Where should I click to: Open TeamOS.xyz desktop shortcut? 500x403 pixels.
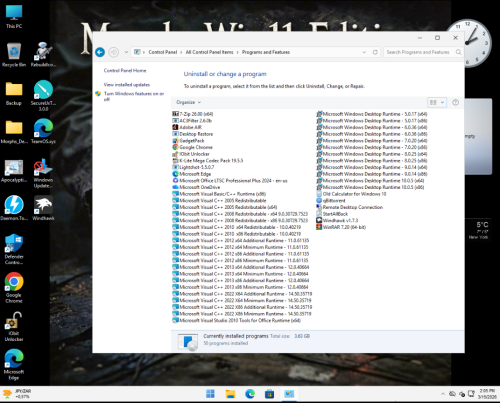click(43, 131)
